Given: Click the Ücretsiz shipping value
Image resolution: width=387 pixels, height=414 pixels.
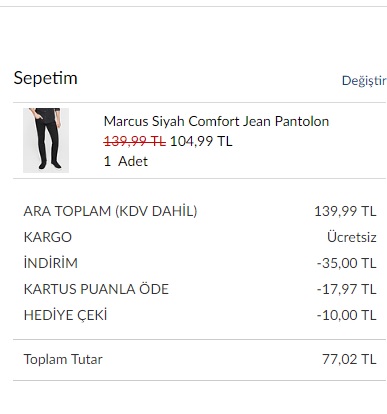Looking at the screenshot, I should tap(352, 237).
